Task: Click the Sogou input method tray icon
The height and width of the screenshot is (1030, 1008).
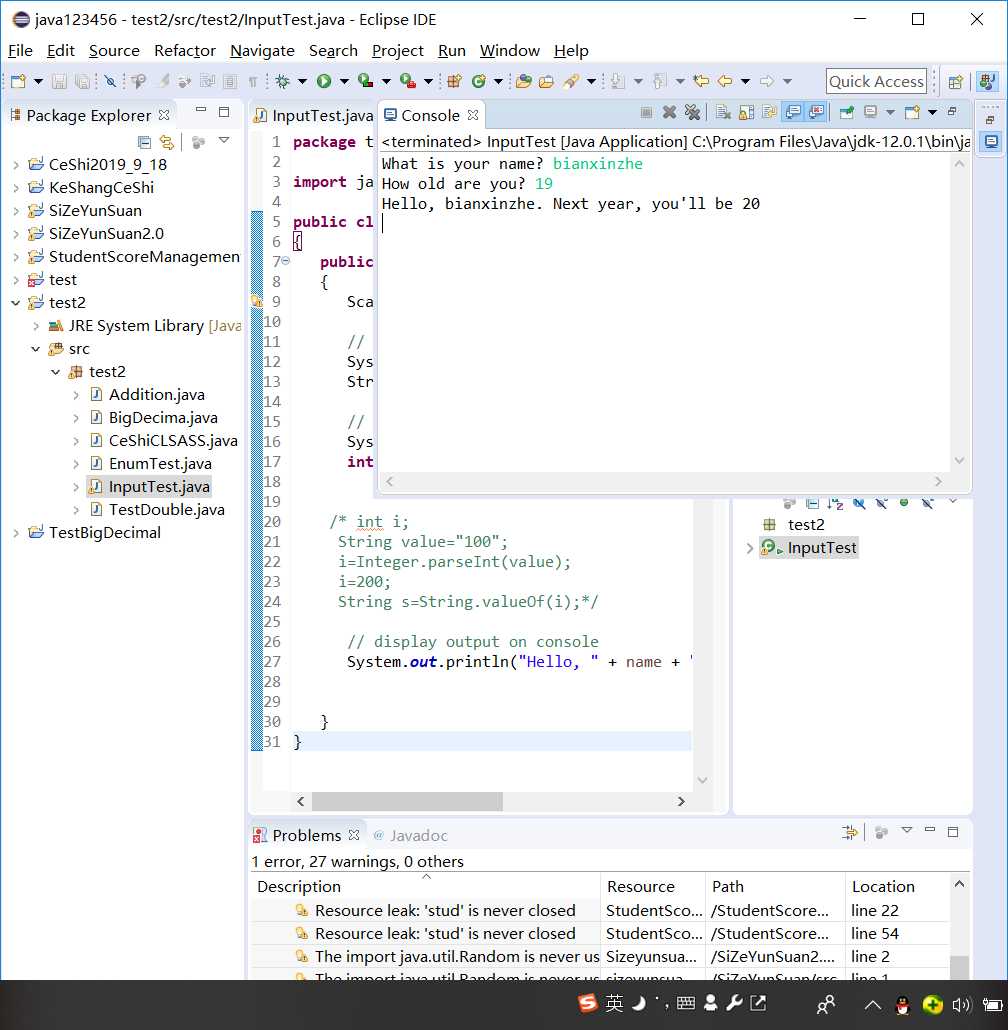Action: click(x=587, y=1003)
